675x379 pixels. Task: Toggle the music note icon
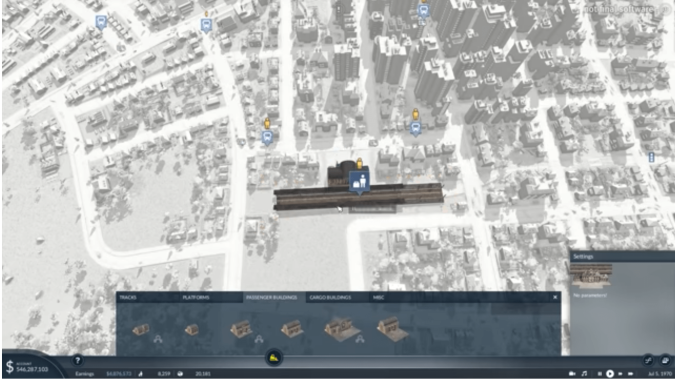tap(584, 373)
